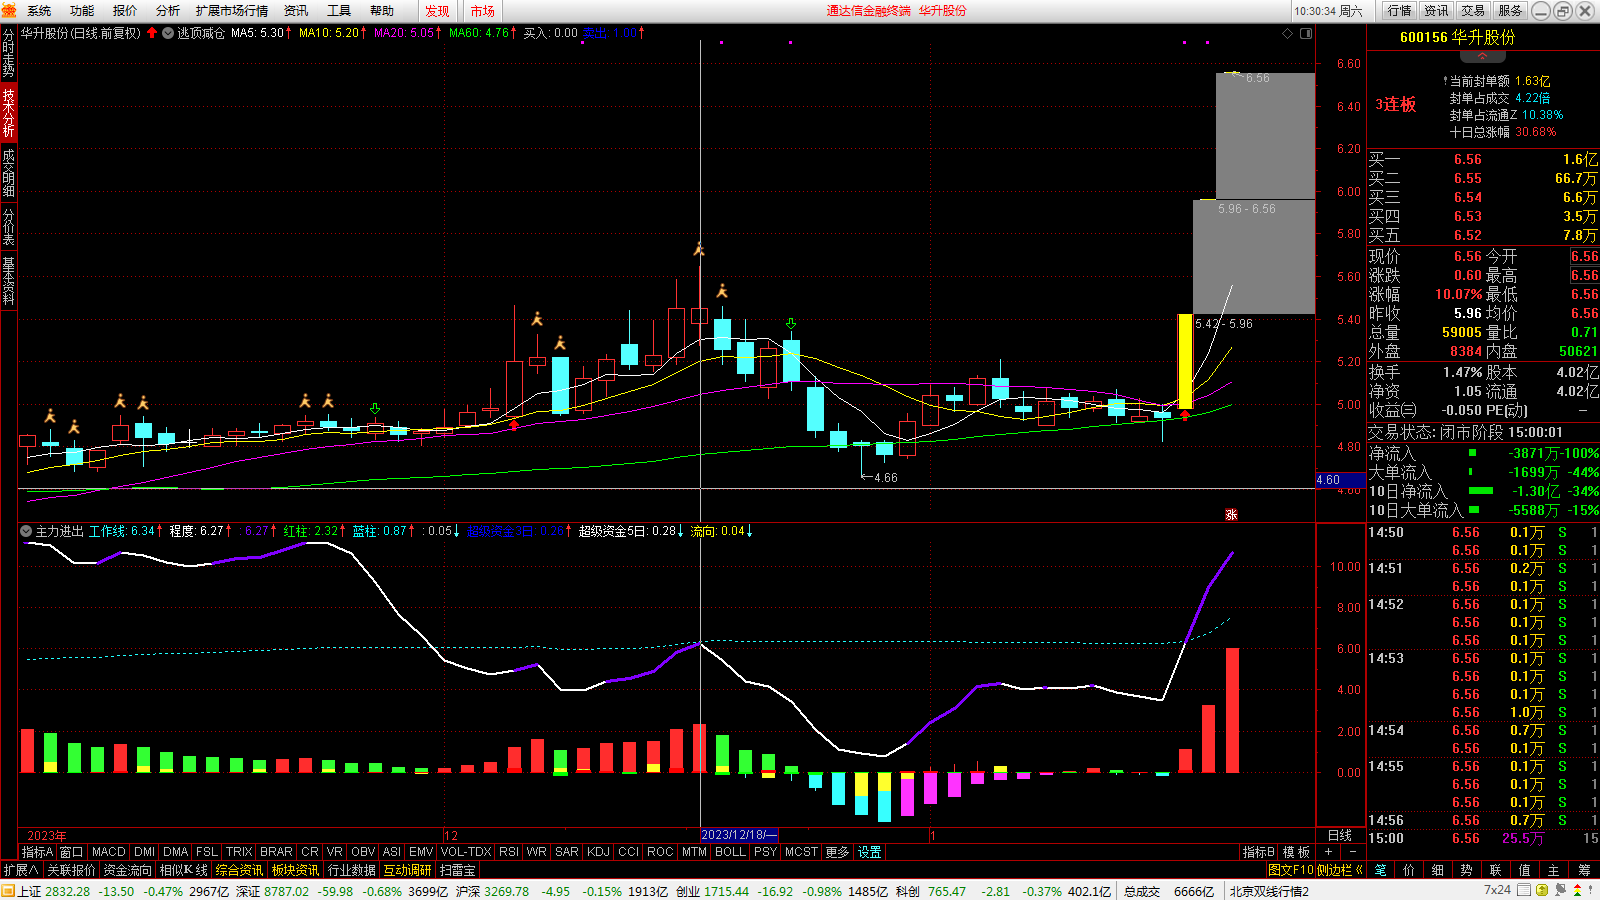Click the 服务 button at top right

(x=1510, y=11)
